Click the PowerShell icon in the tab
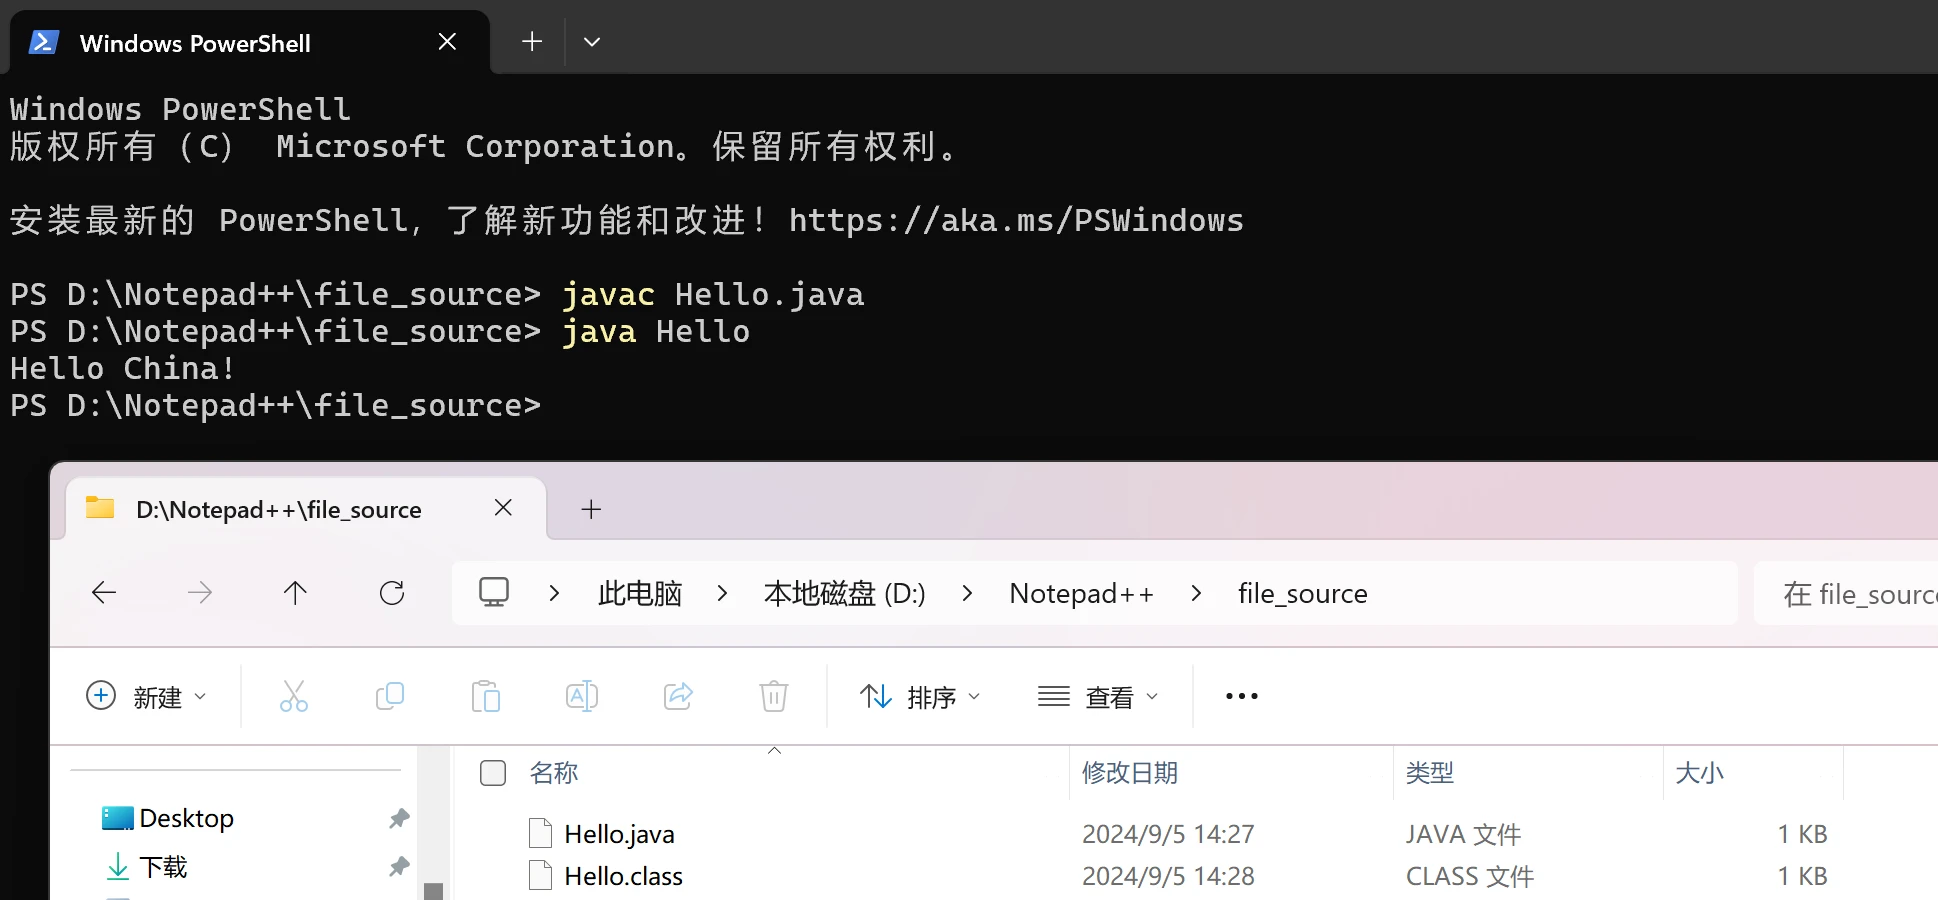The width and height of the screenshot is (1938, 900). click(44, 42)
